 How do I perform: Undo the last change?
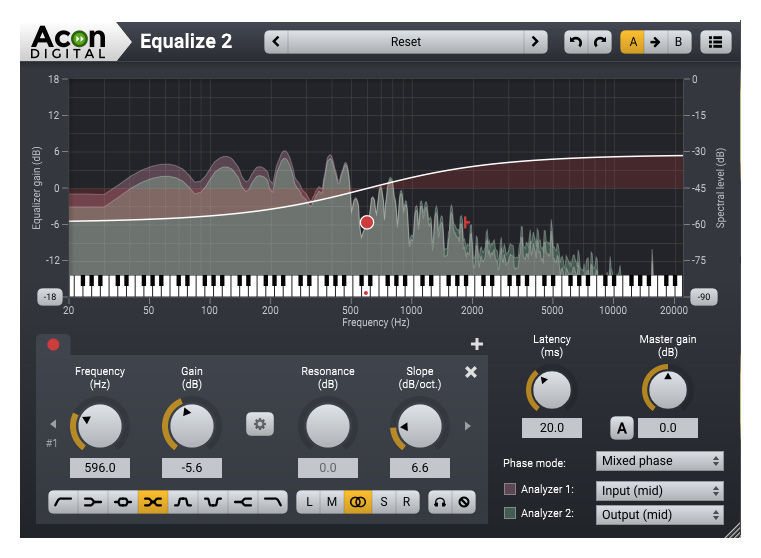tap(576, 42)
